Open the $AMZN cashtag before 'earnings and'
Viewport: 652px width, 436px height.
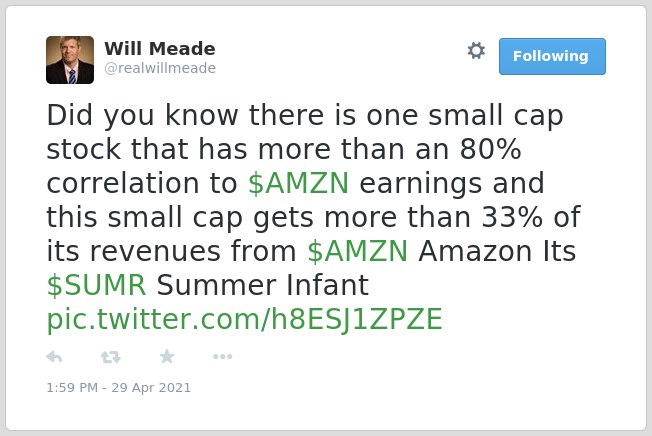click(299, 183)
